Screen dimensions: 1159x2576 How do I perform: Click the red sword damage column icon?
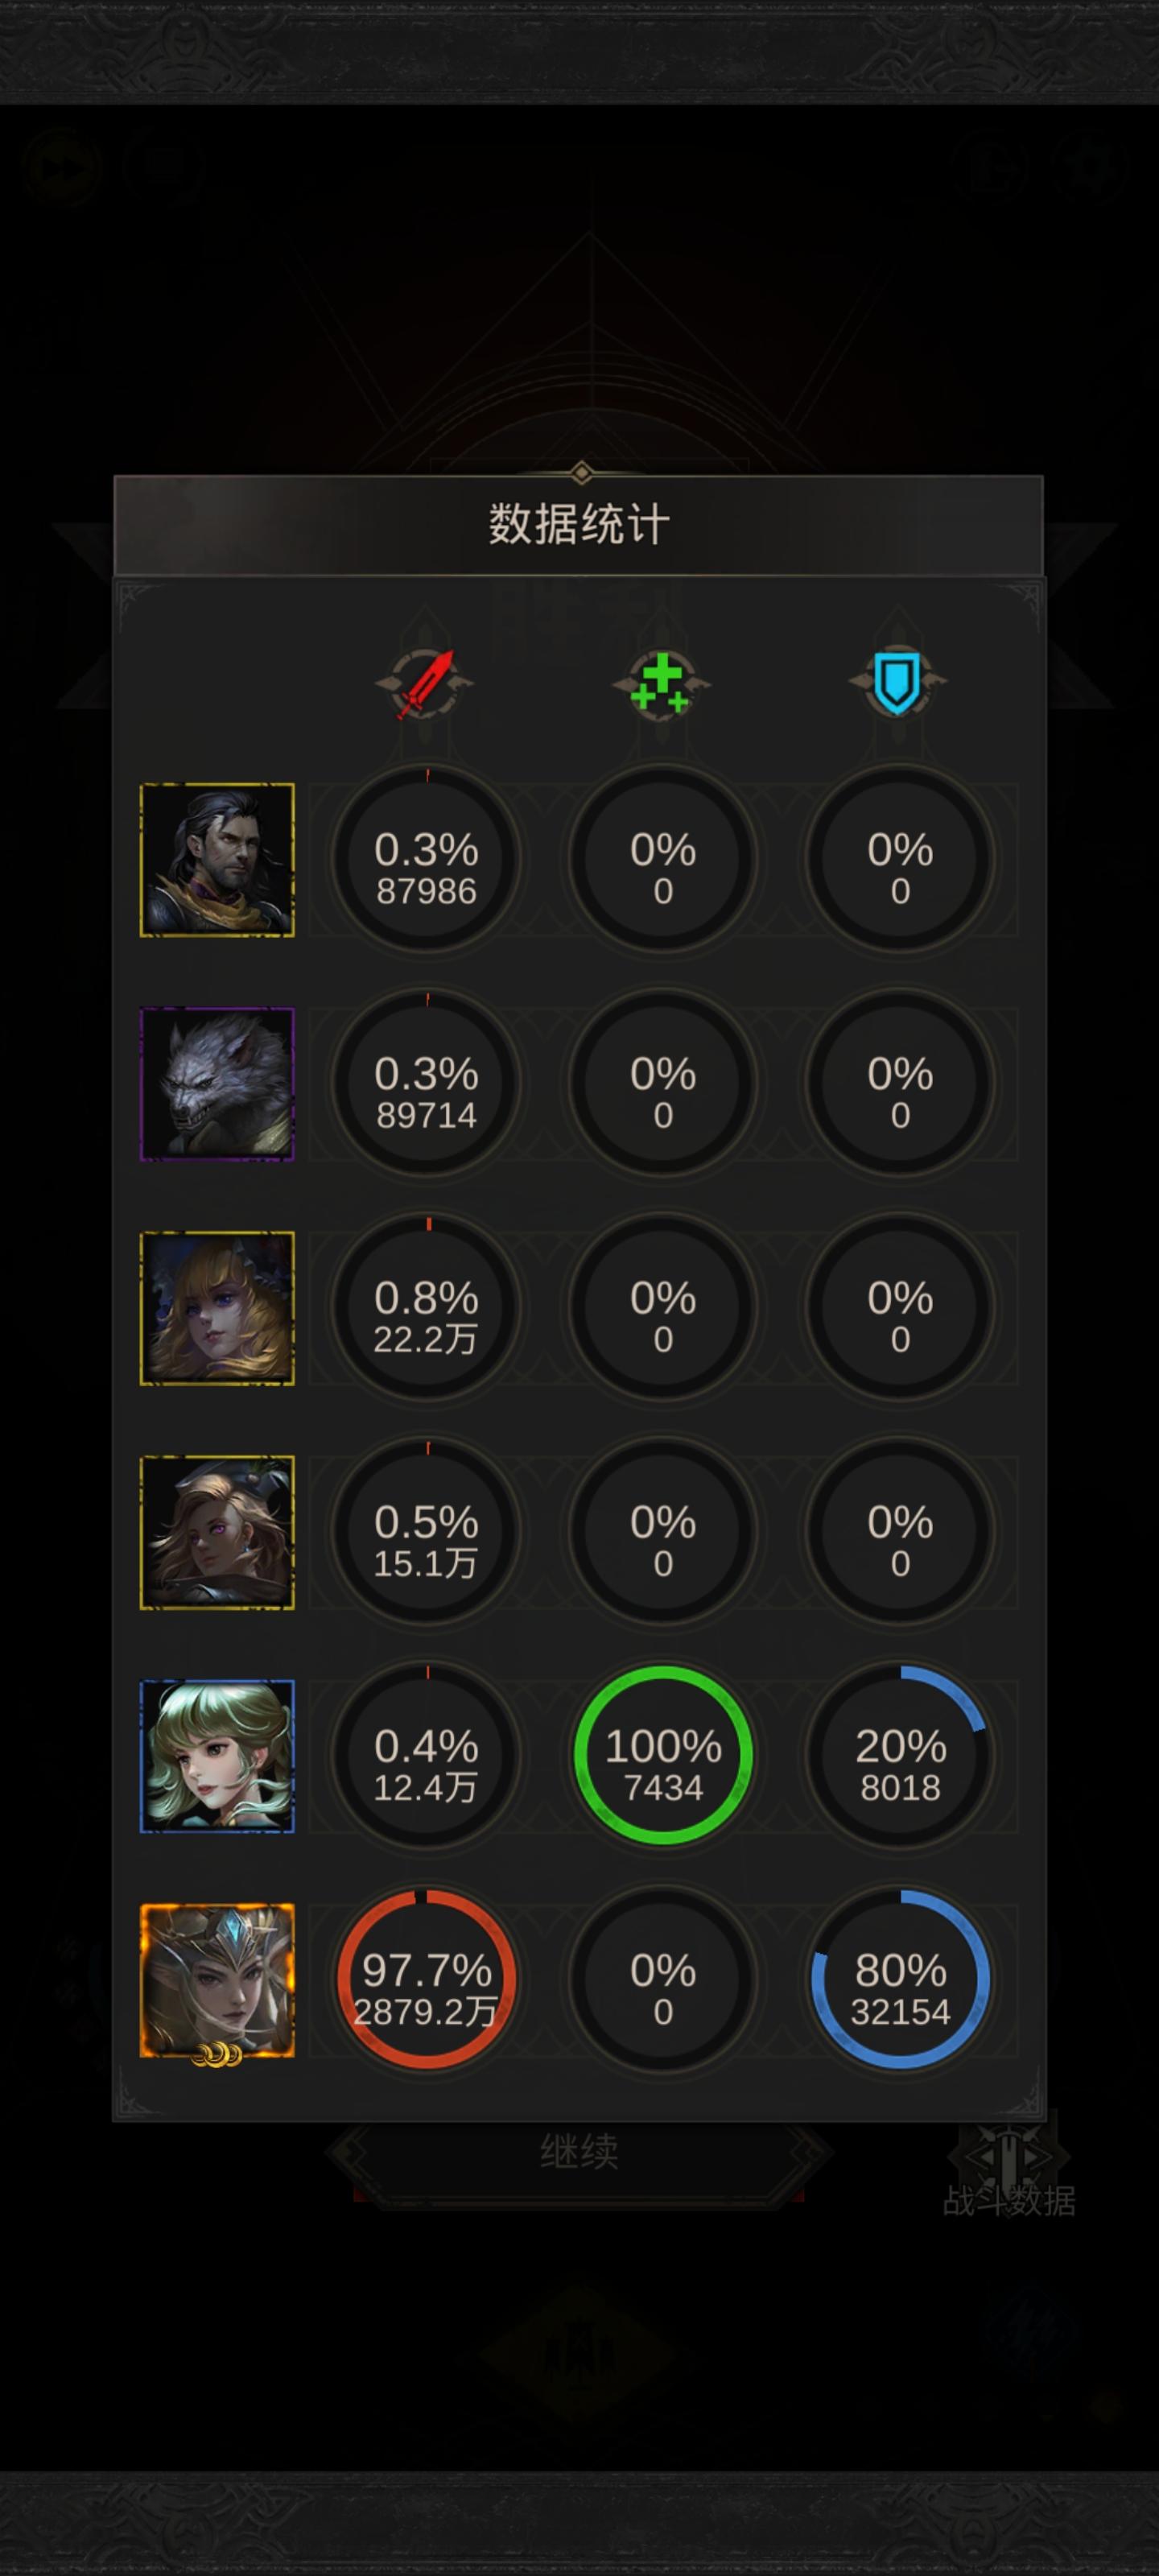(425, 684)
